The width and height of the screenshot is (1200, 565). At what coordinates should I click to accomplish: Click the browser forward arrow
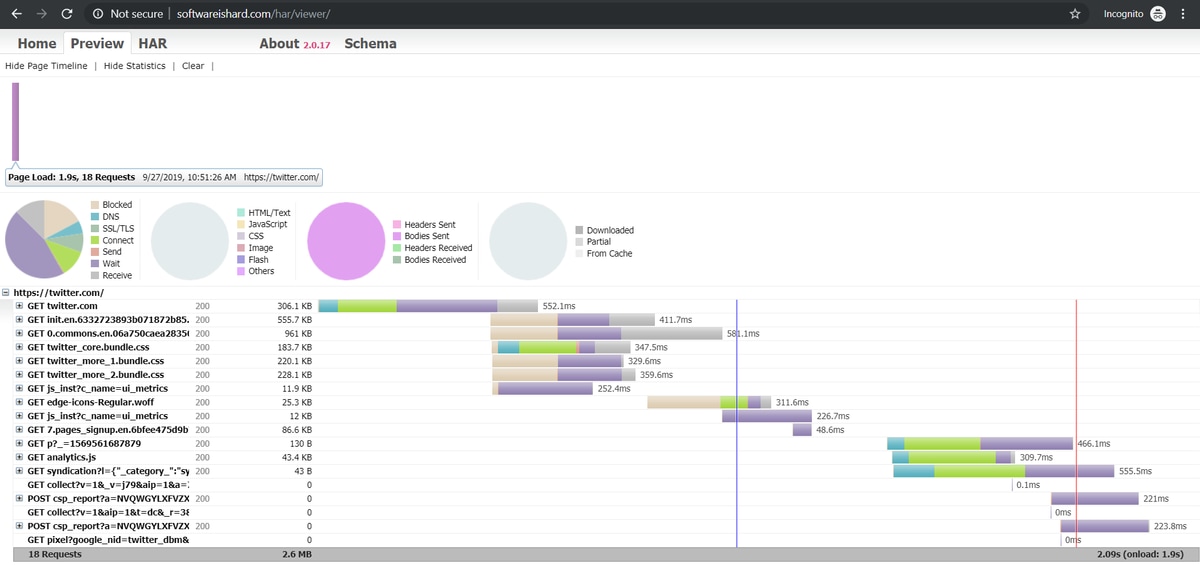pyautogui.click(x=41, y=14)
